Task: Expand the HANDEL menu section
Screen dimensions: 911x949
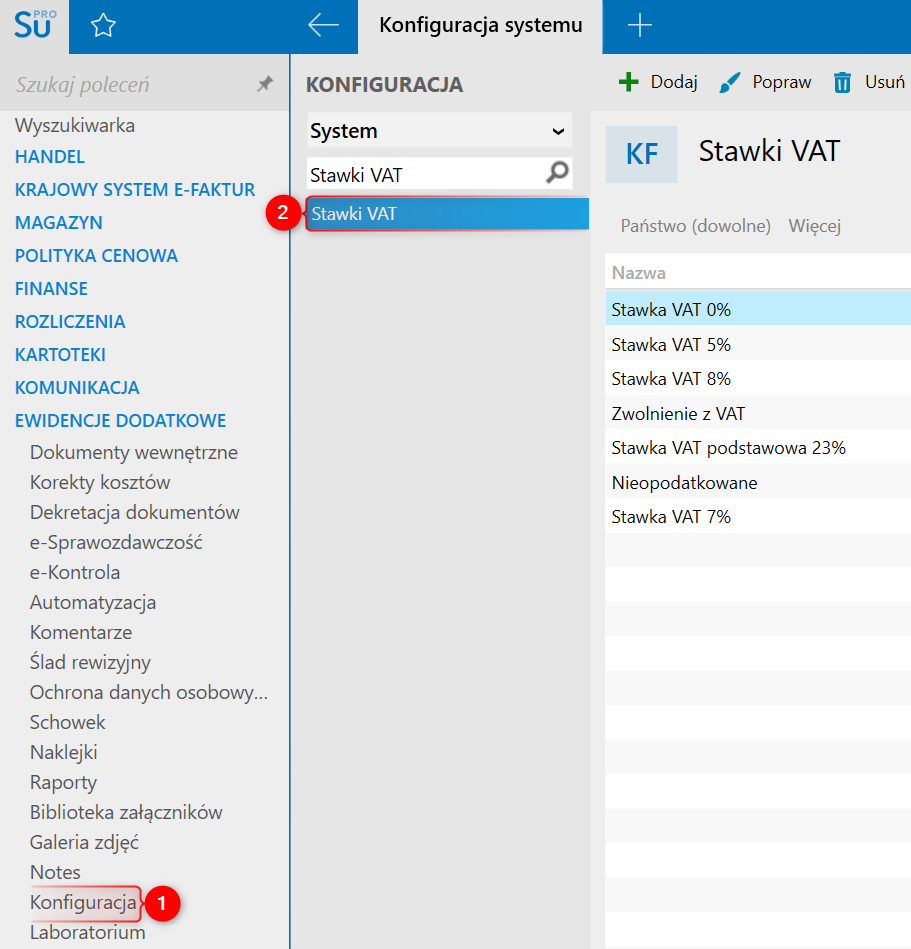Action: tap(50, 157)
